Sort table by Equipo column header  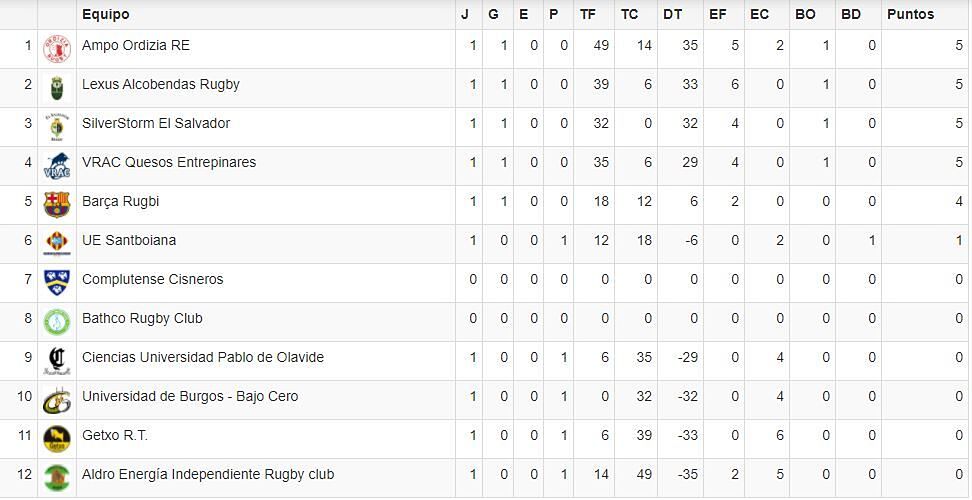pos(105,14)
